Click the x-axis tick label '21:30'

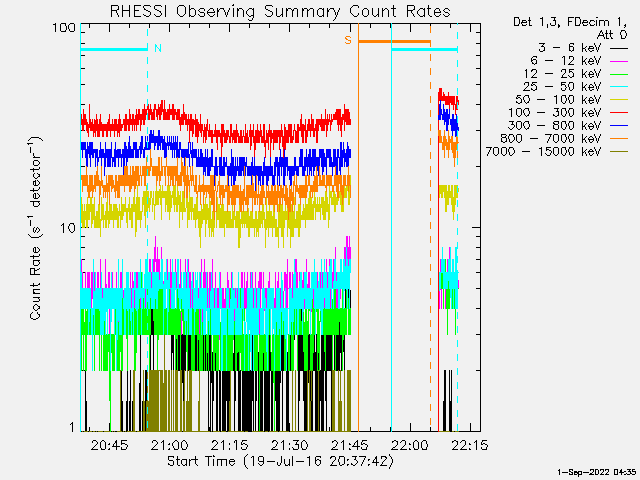(289, 445)
